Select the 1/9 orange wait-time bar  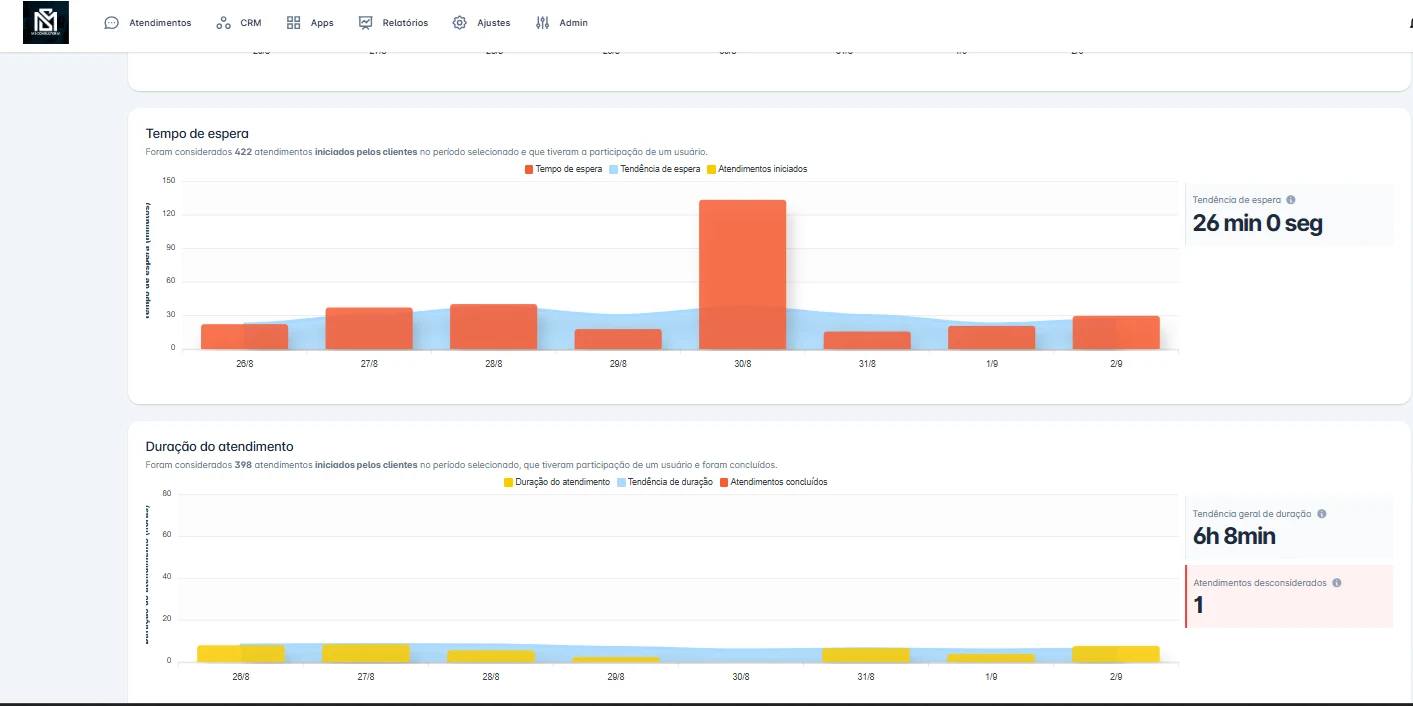[x=991, y=337]
